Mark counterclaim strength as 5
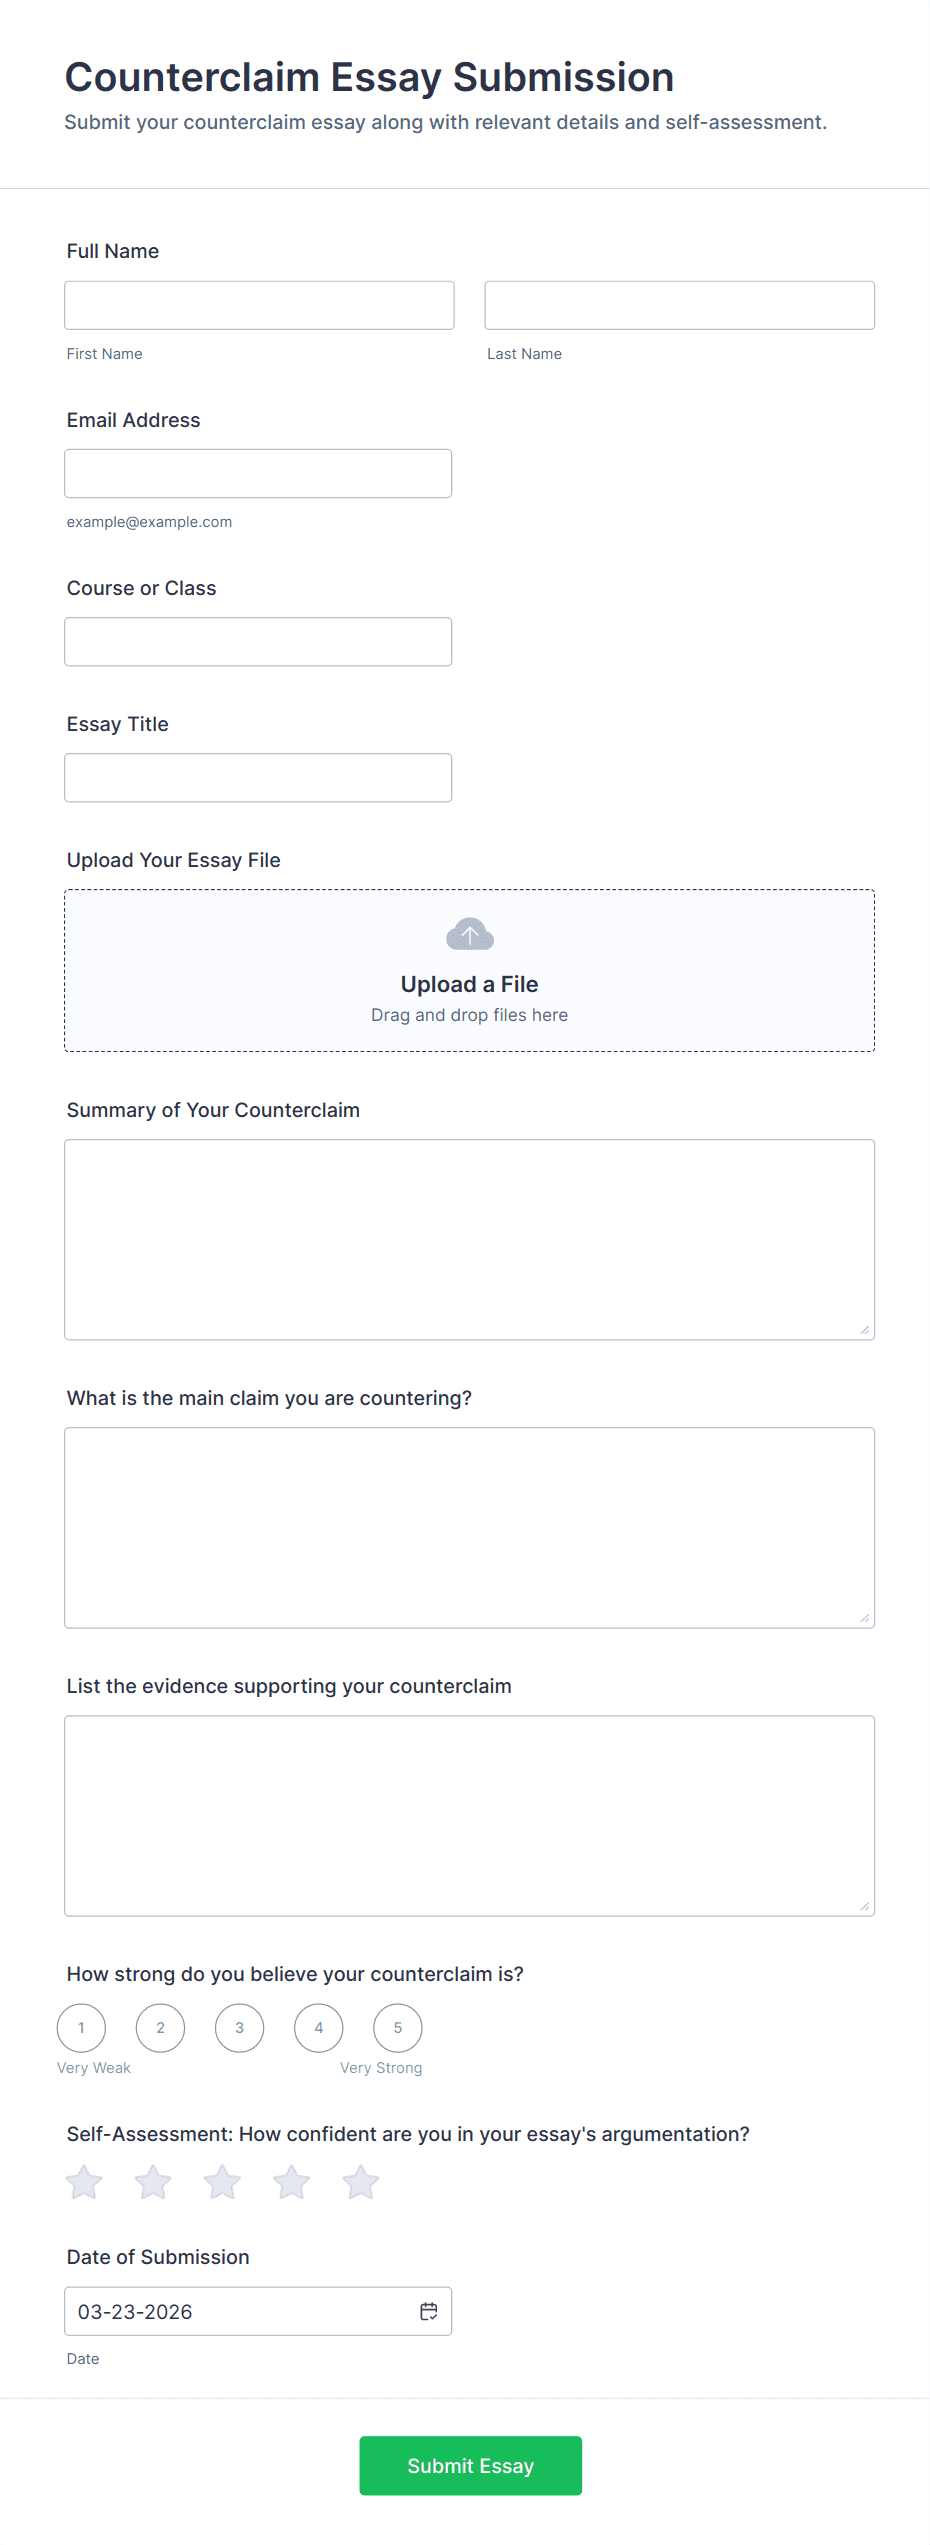 pyautogui.click(x=398, y=2028)
